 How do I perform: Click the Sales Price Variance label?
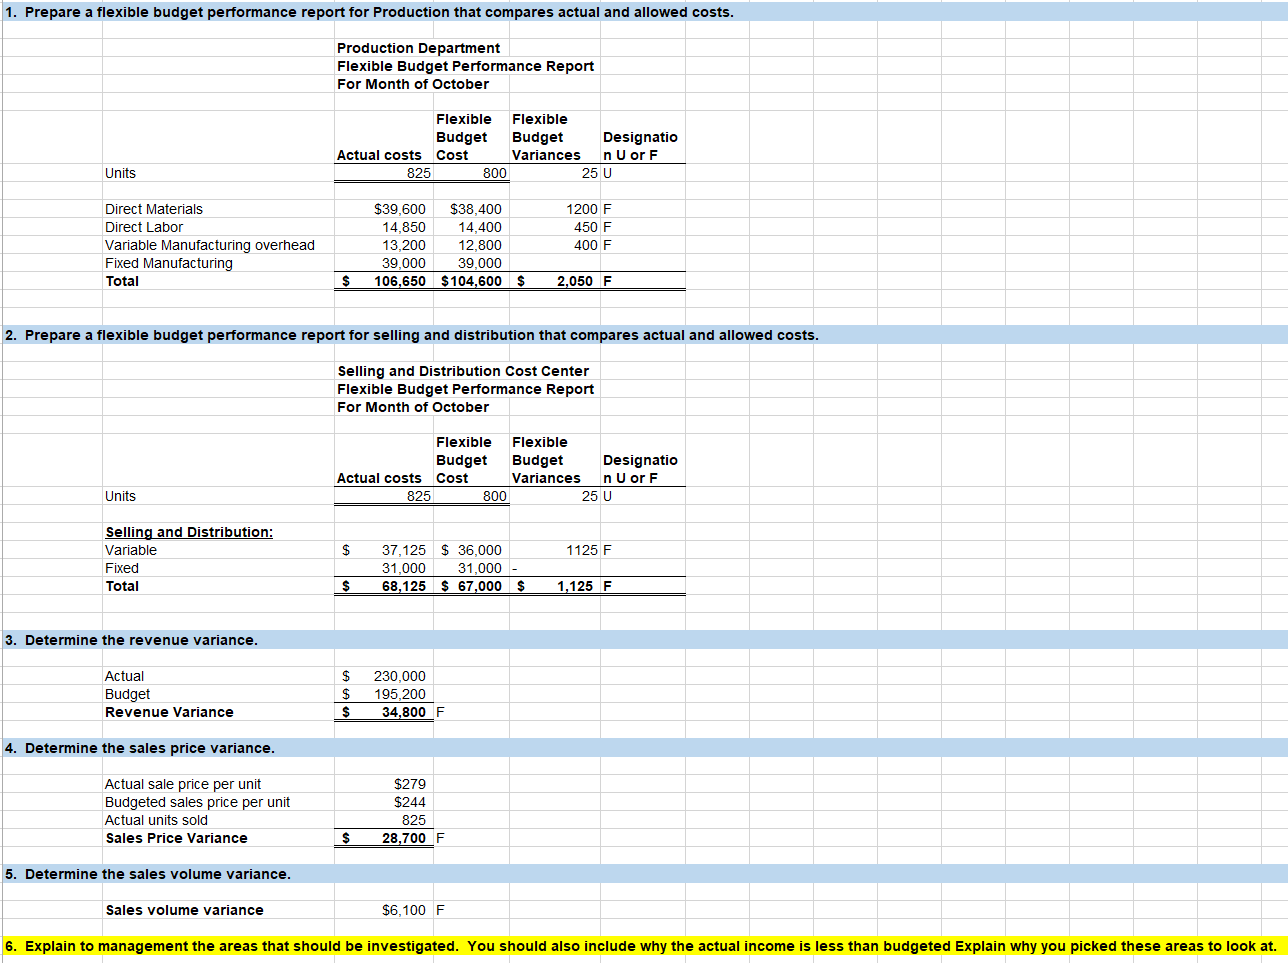point(177,838)
